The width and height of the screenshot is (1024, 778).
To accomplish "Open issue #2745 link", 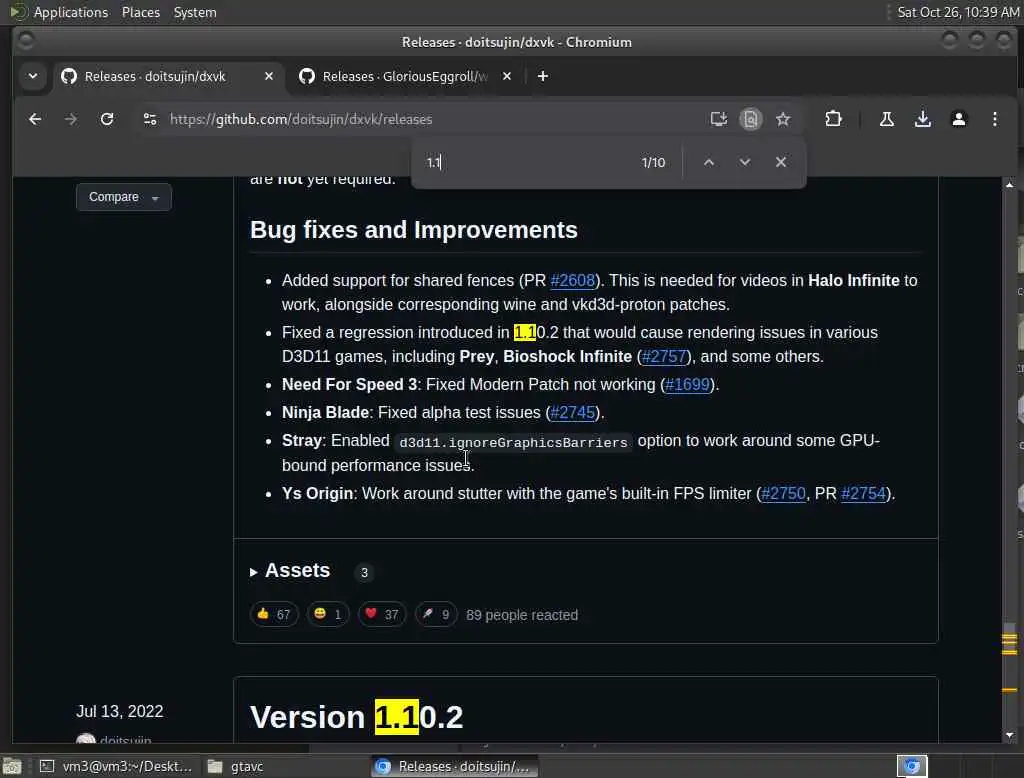I will pos(573,413).
